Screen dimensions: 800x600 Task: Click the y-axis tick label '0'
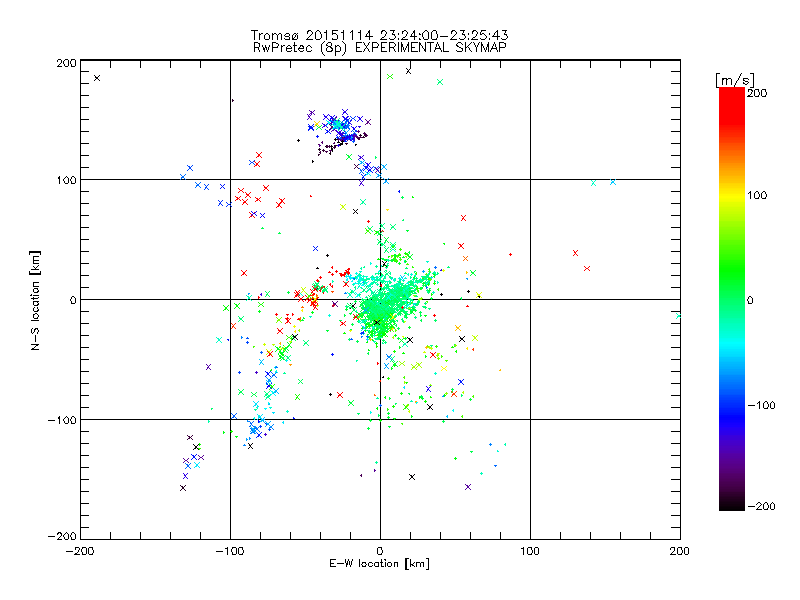(x=73, y=300)
